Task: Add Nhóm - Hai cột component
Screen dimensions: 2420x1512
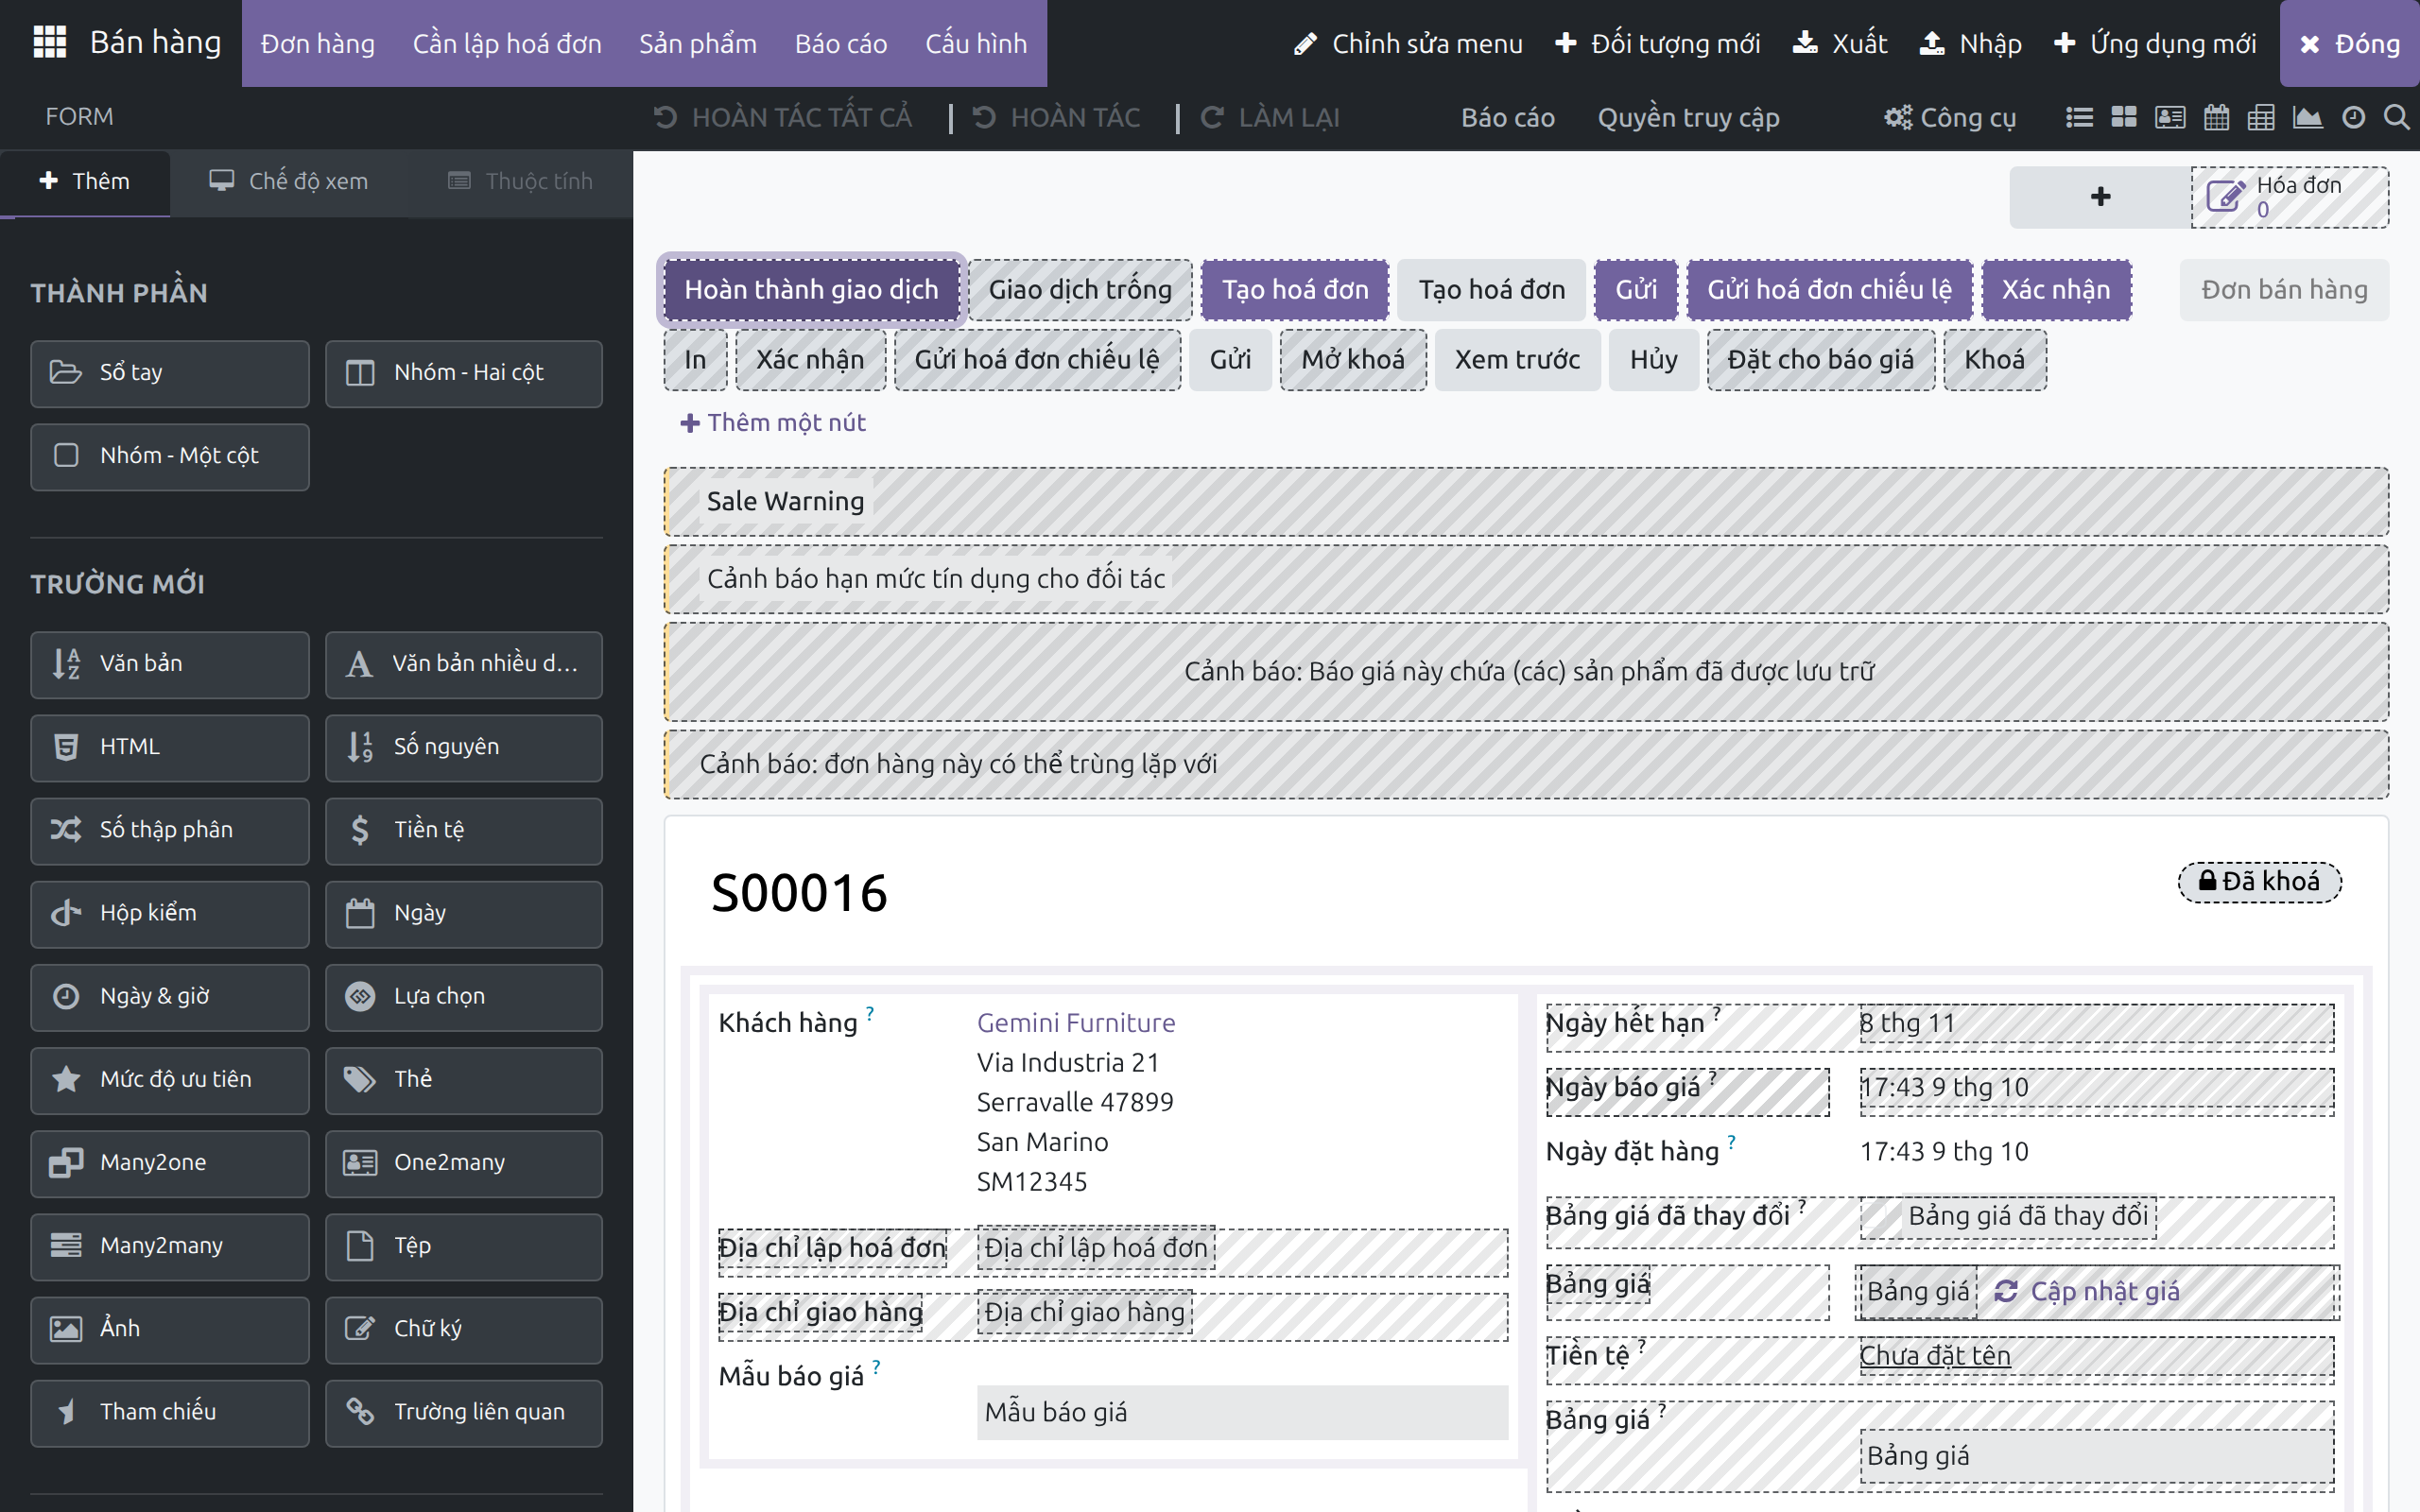Action: point(464,373)
